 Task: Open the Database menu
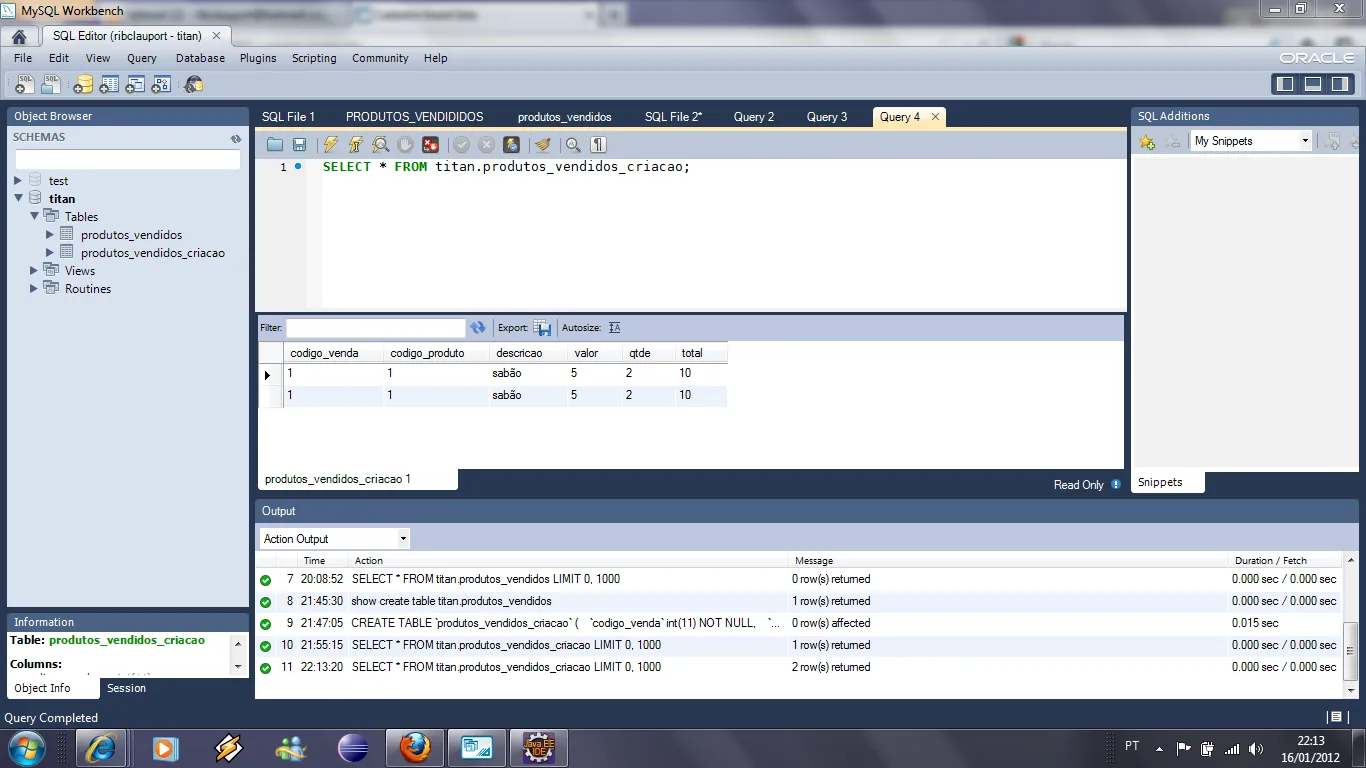[200, 58]
